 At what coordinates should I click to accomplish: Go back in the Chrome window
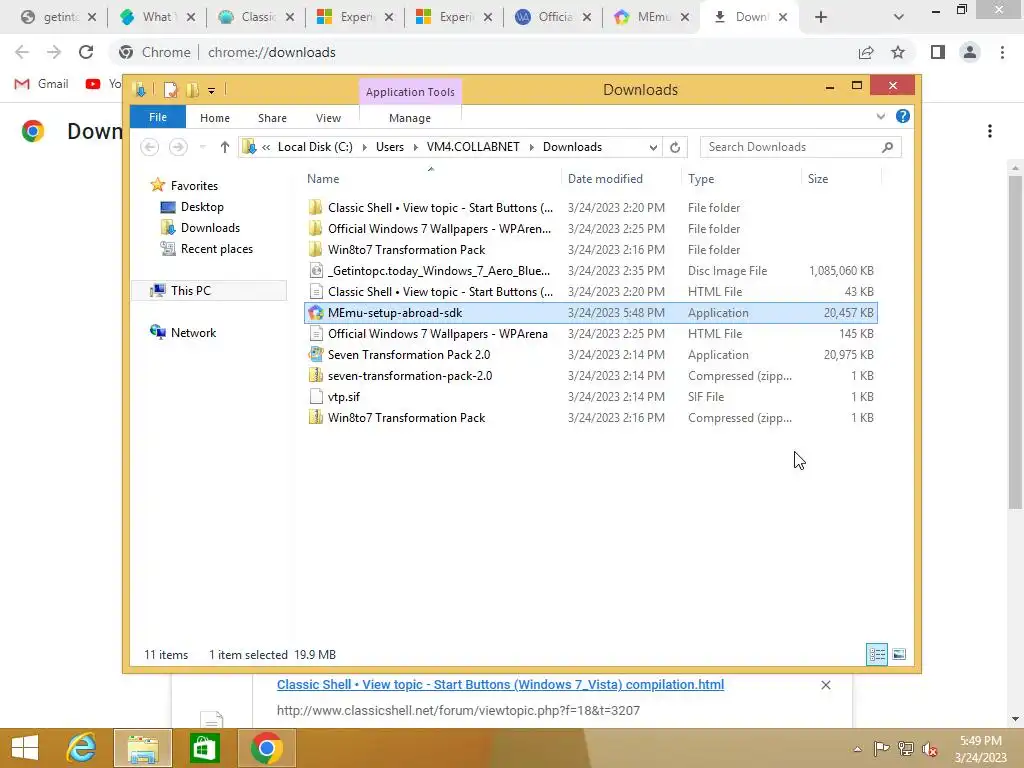(x=22, y=52)
